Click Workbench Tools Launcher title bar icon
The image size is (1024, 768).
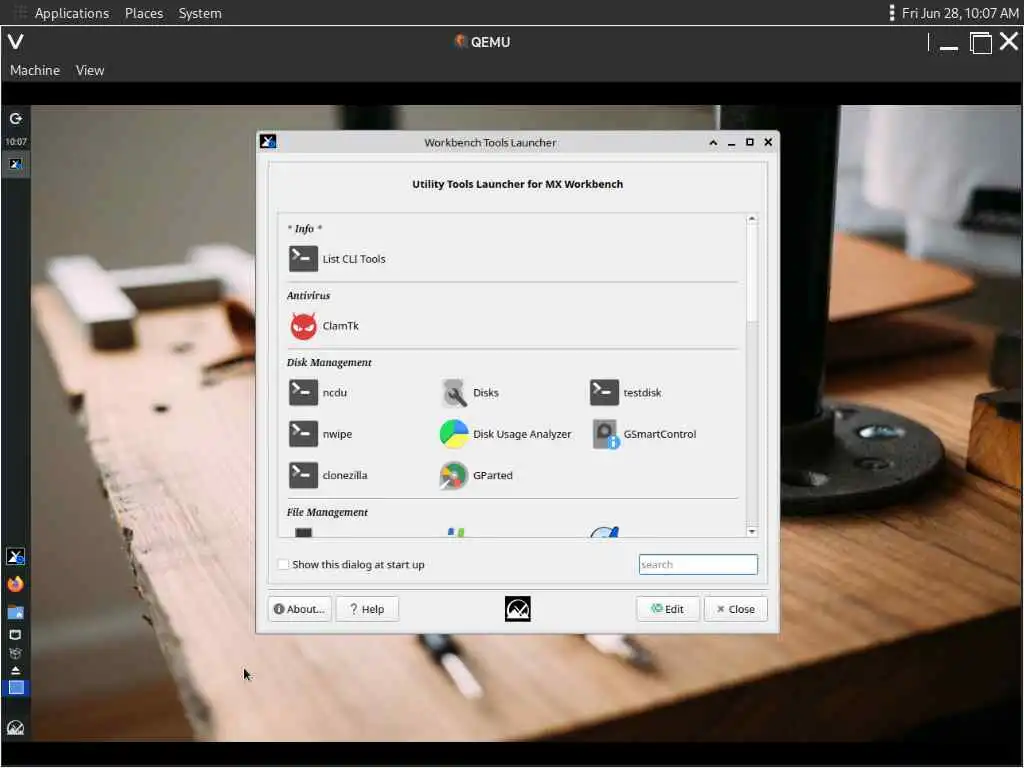(x=268, y=142)
